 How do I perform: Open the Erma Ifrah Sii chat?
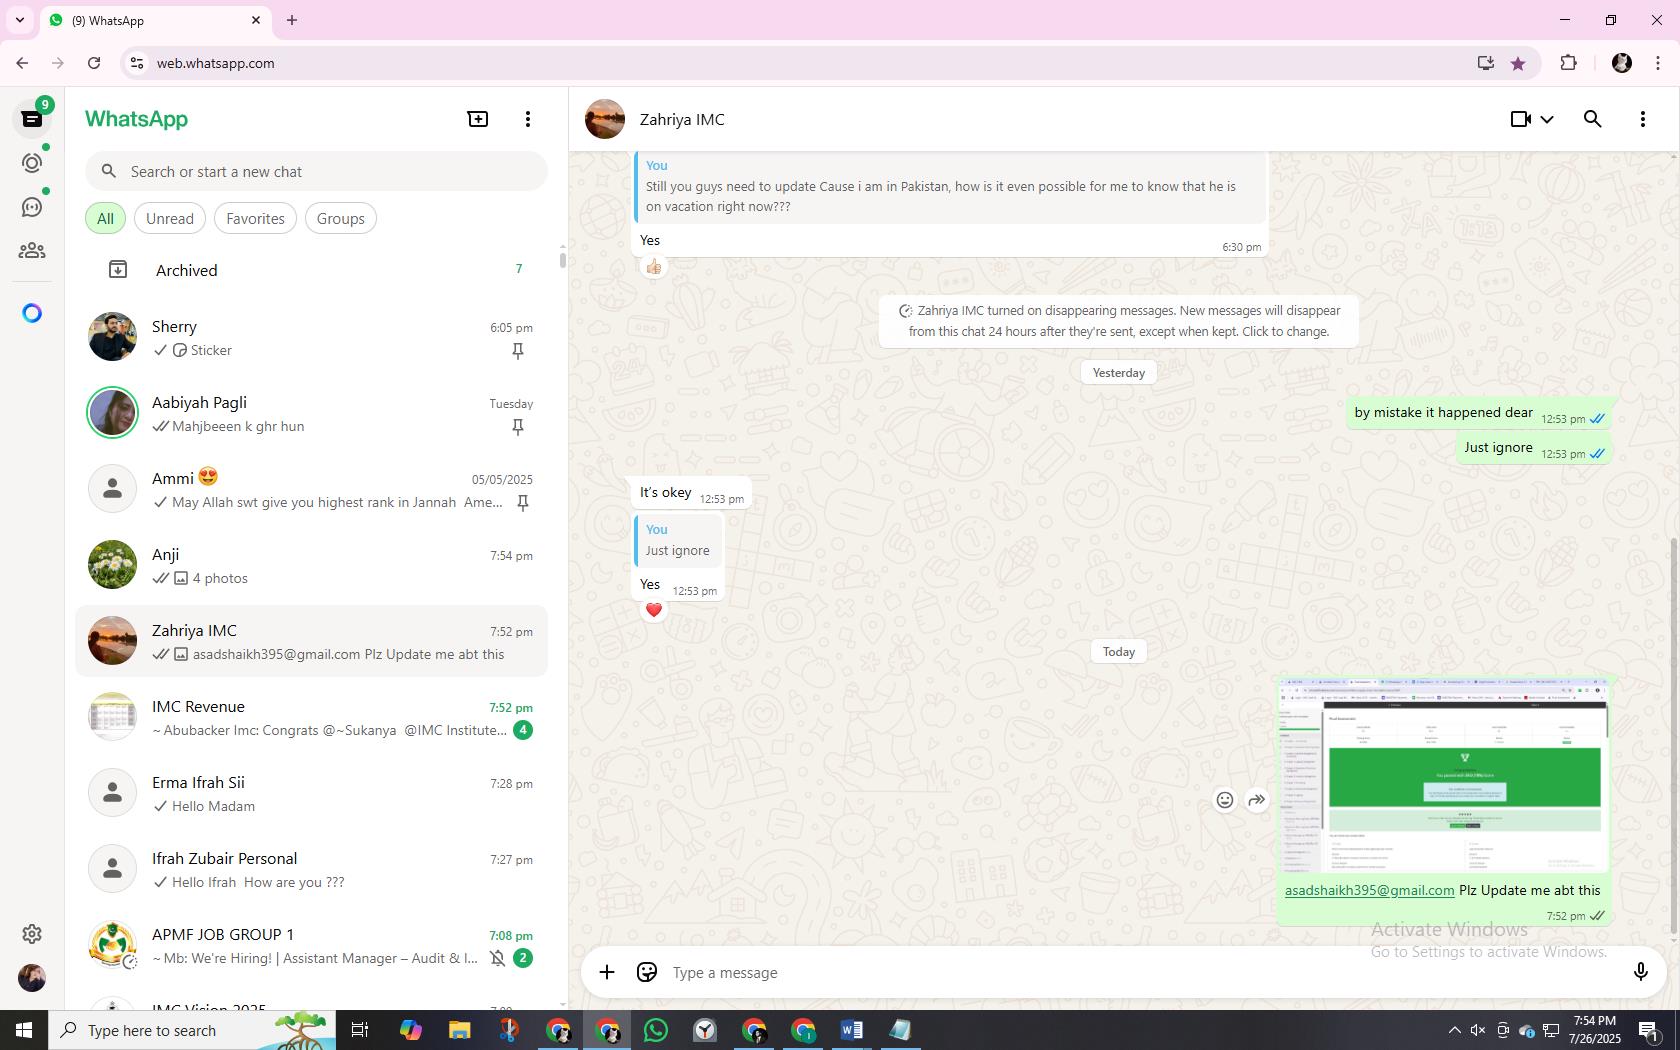coord(312,793)
